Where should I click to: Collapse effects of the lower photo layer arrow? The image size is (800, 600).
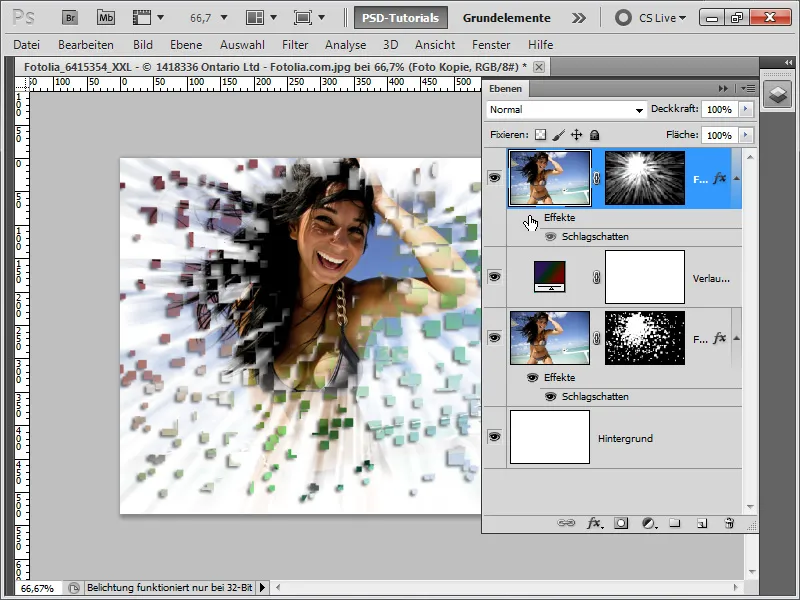pyautogui.click(x=736, y=338)
